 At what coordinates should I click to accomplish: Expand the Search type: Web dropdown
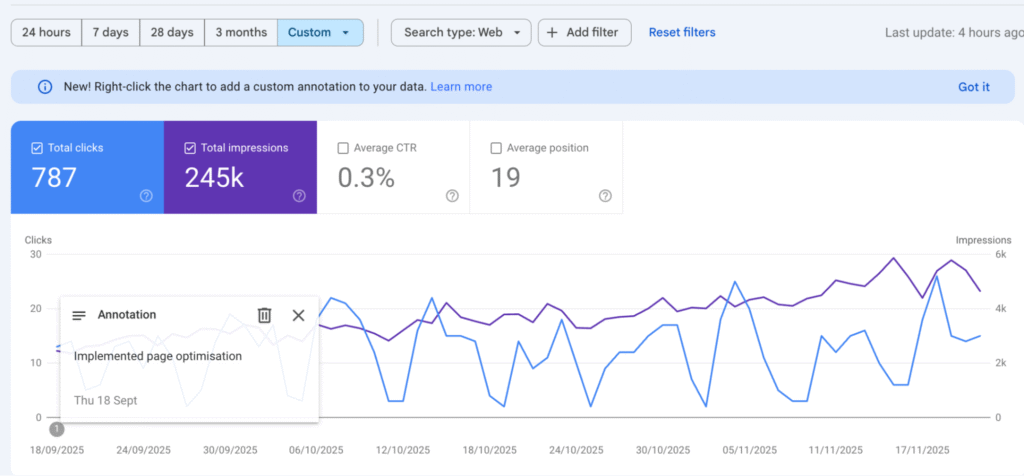(460, 32)
